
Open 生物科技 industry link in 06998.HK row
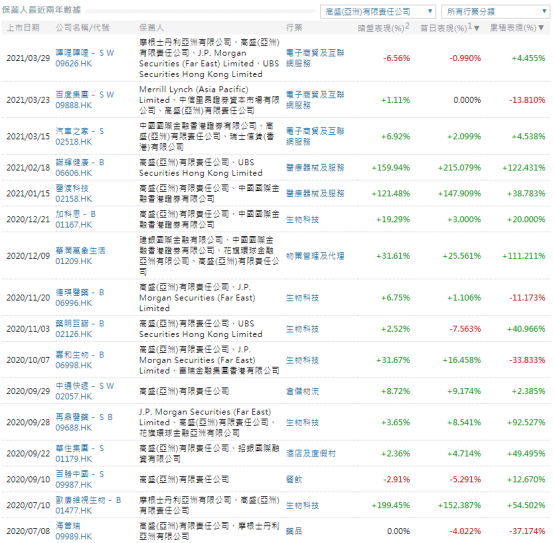click(302, 360)
